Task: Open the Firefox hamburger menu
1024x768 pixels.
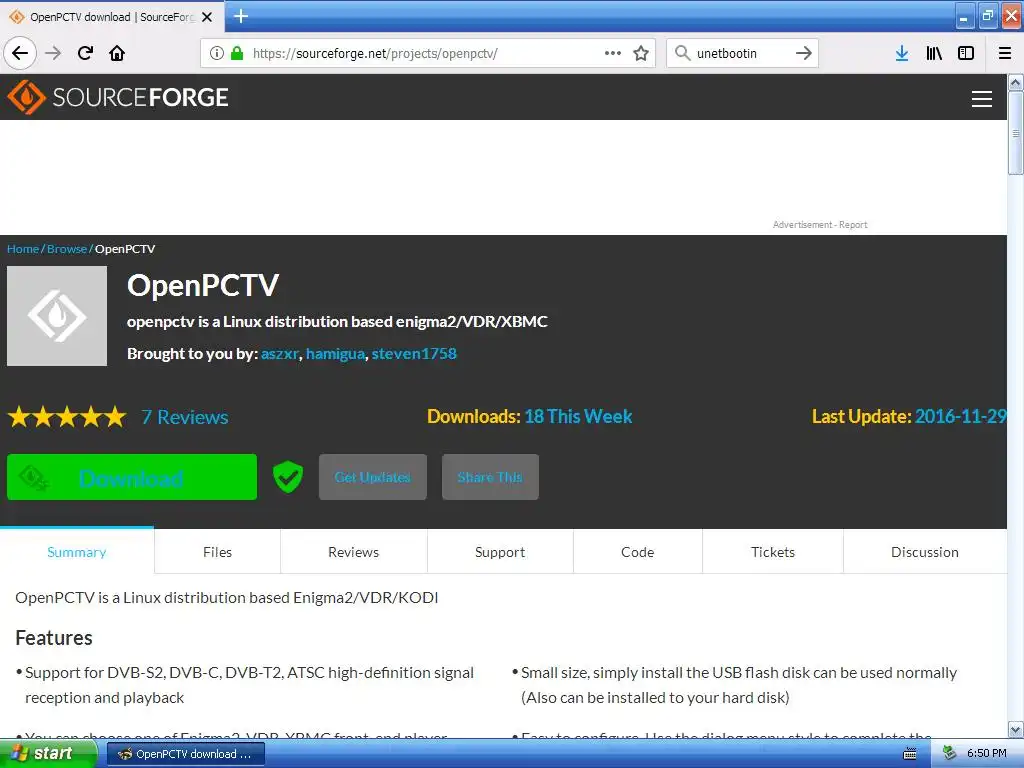Action: click(x=1004, y=53)
